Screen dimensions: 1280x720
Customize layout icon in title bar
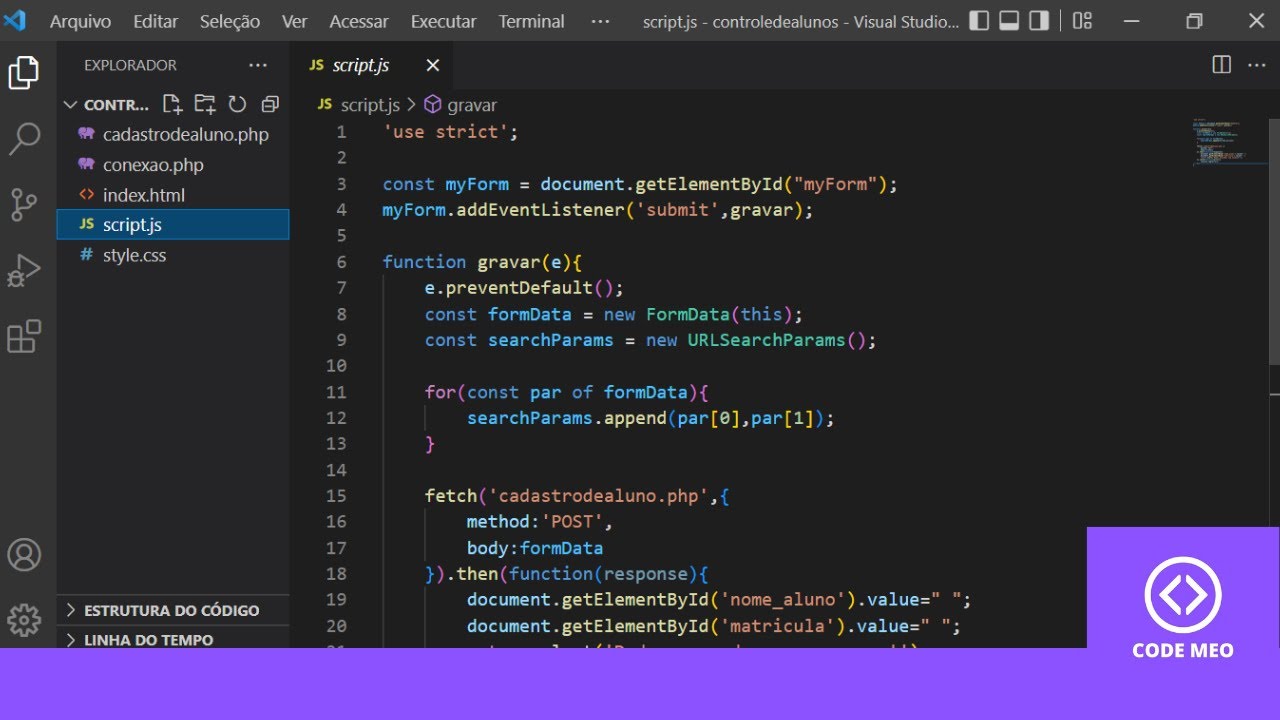[1082, 20]
